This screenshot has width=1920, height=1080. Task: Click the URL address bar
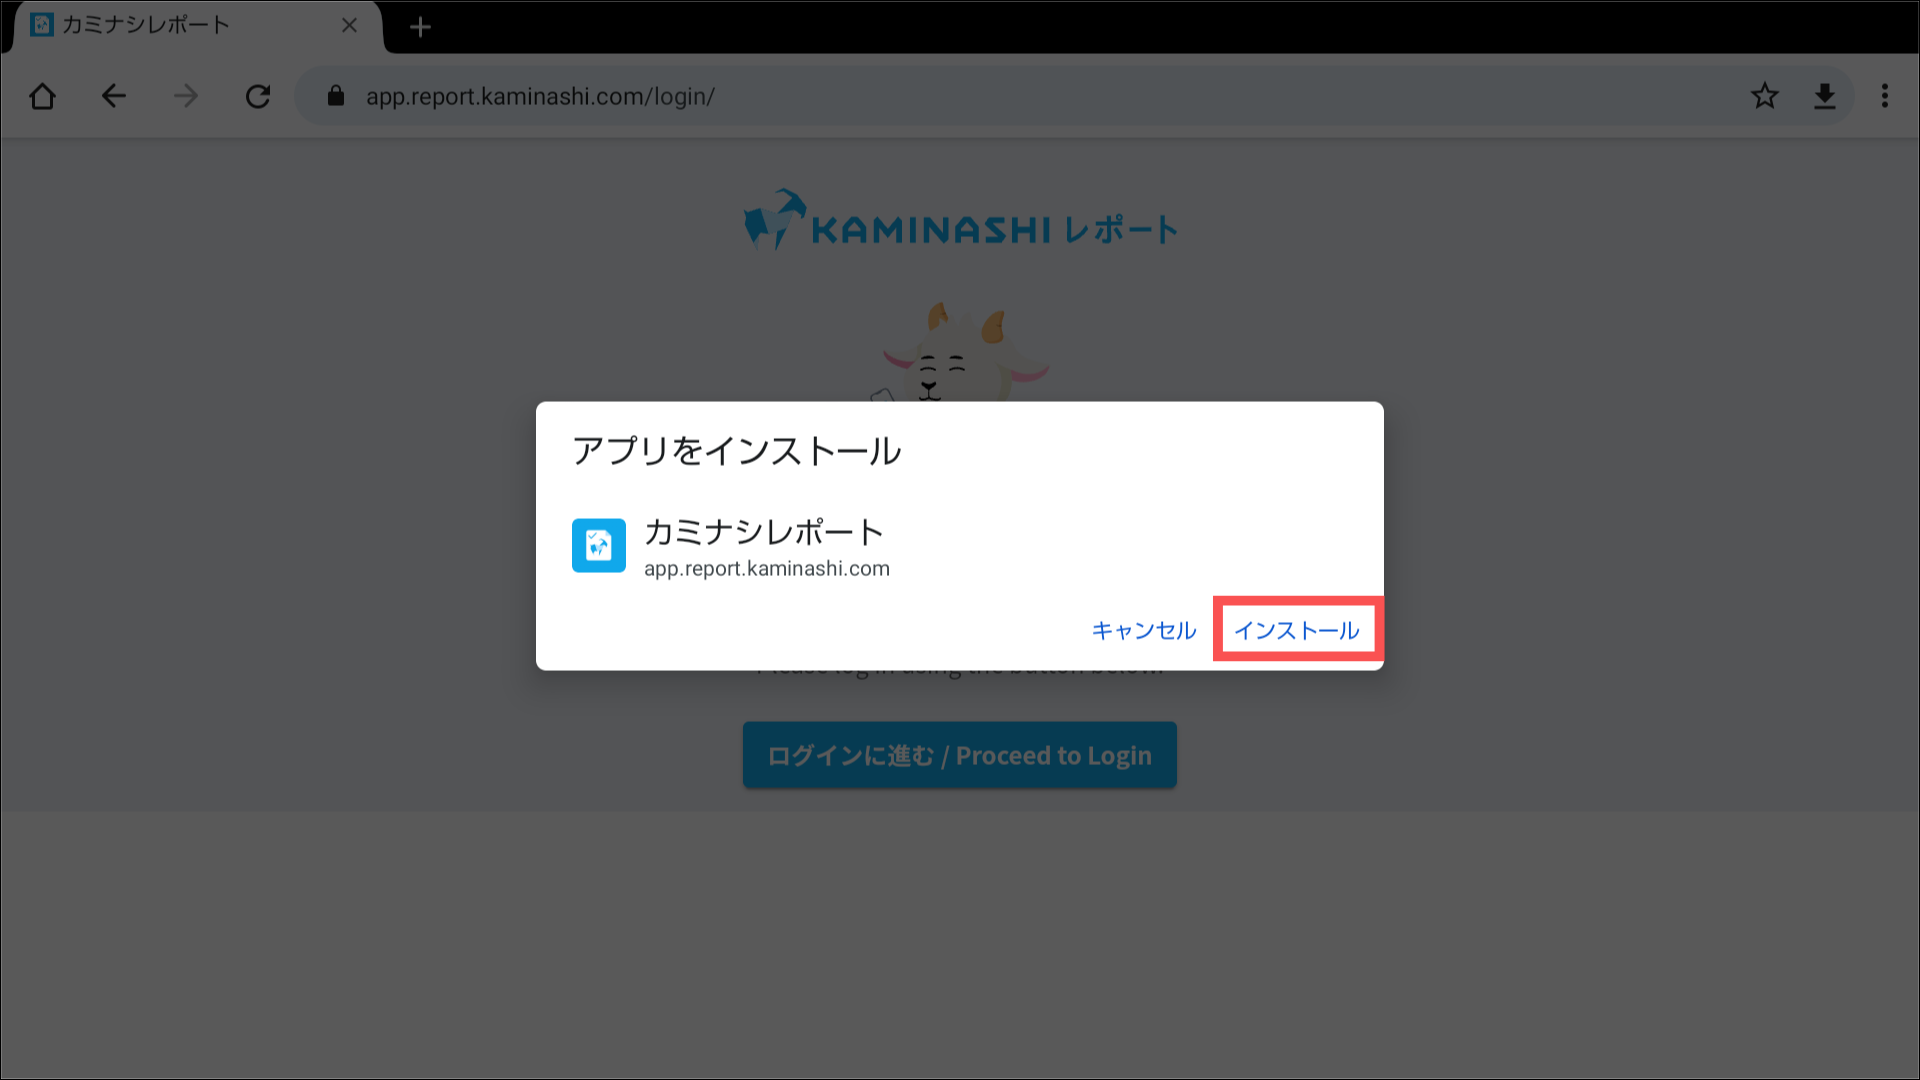click(x=1000, y=96)
